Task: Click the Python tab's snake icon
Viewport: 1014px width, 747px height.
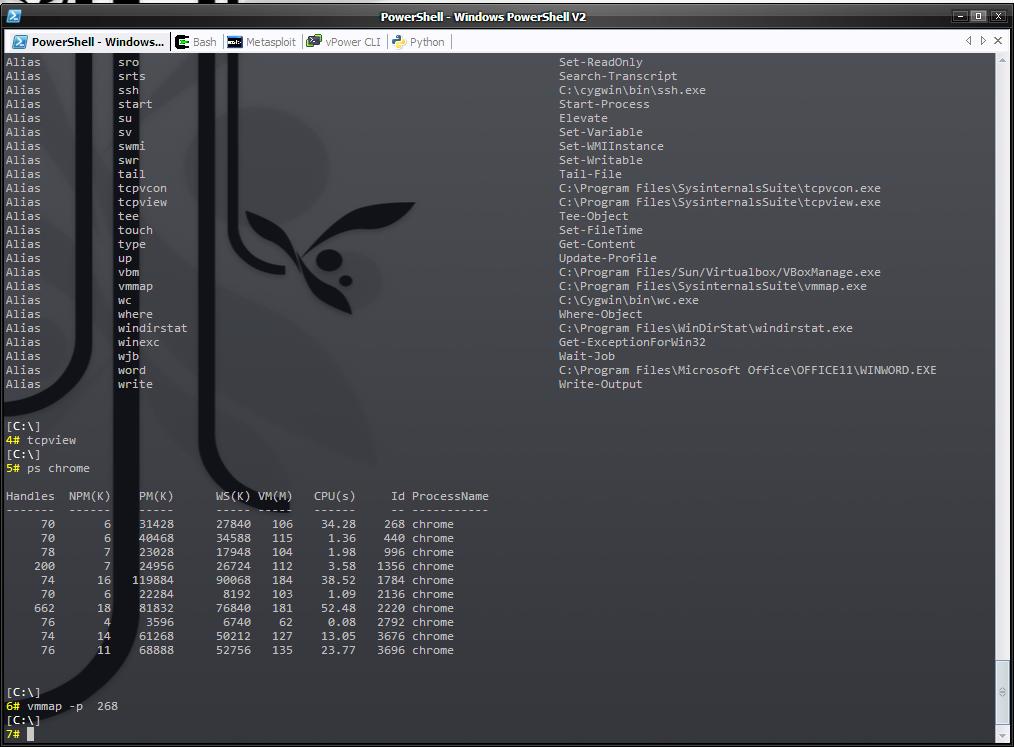Action: pyautogui.click(x=399, y=42)
